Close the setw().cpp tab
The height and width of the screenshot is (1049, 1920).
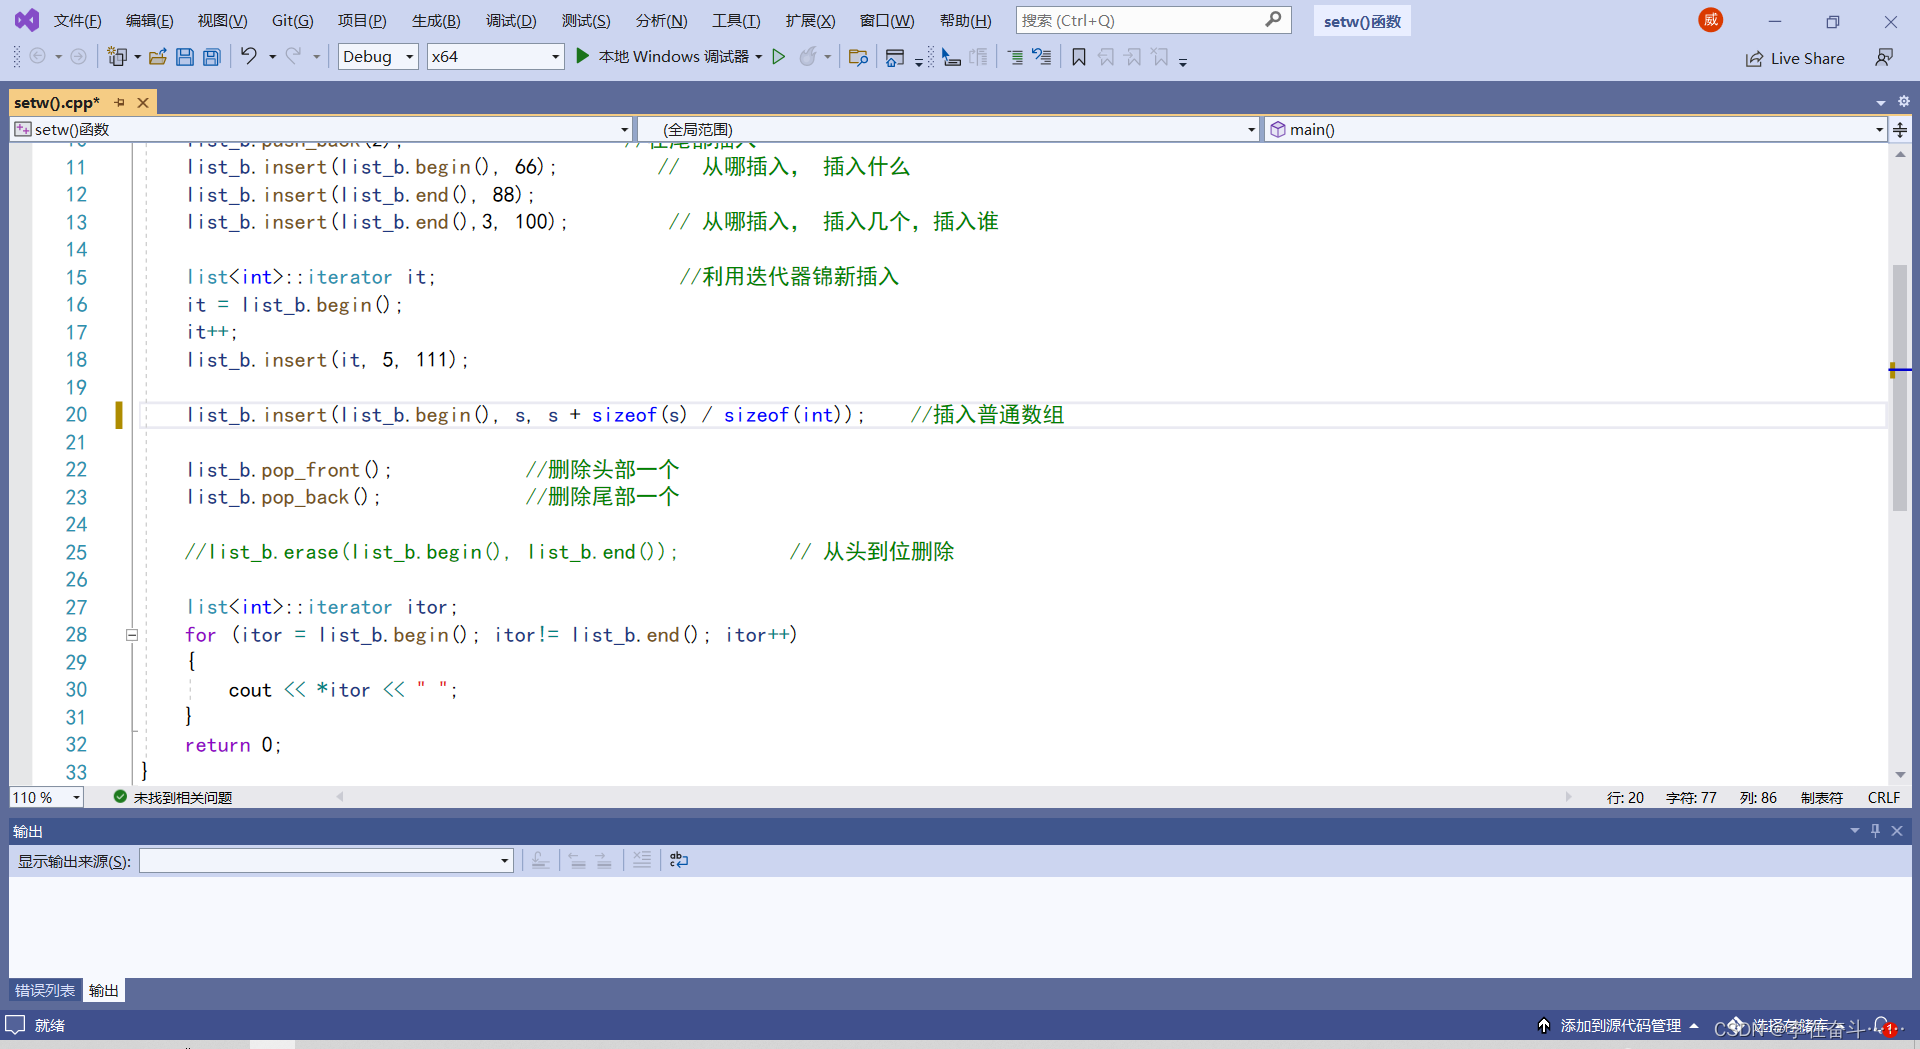pyautogui.click(x=143, y=102)
